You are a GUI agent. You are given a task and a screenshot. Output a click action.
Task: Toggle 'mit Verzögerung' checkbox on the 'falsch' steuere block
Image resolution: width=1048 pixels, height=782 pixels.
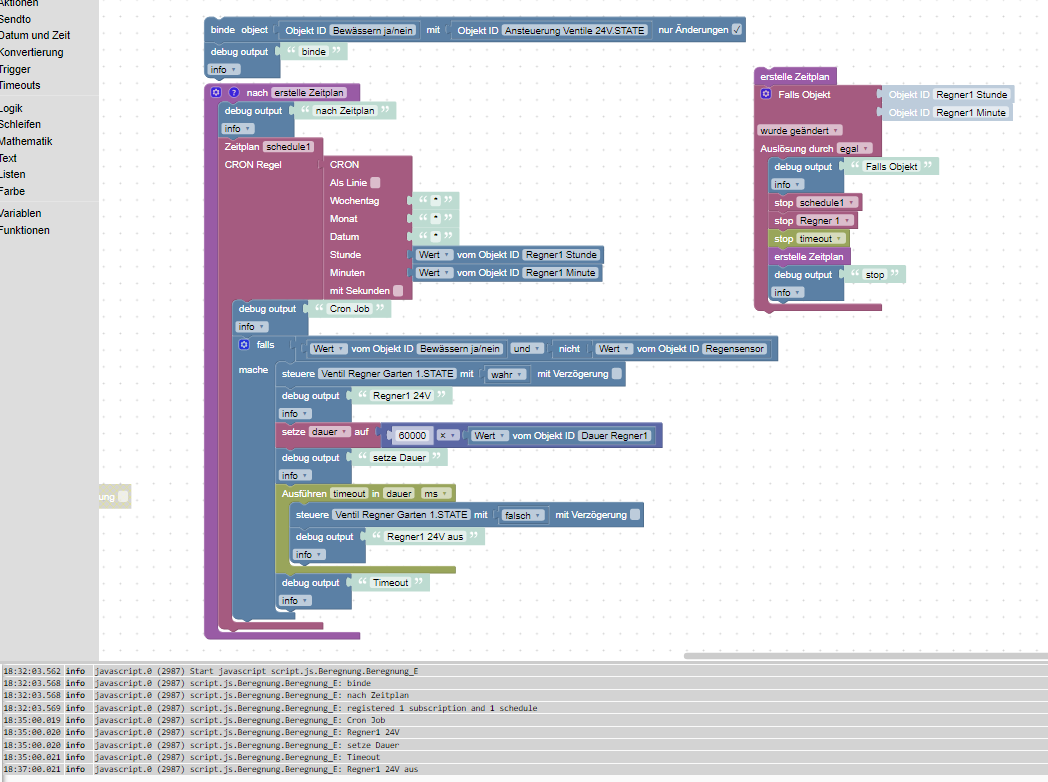tap(635, 515)
